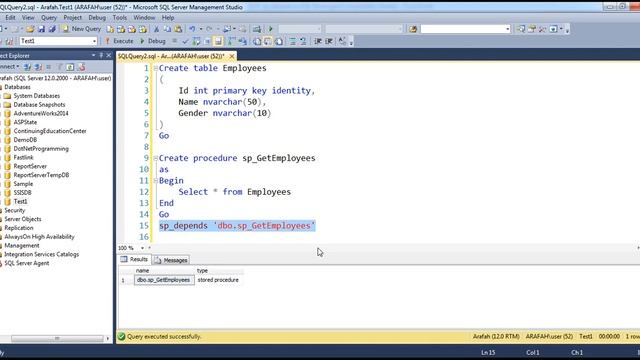Click the Filter icon in Object Explorer
Image resolution: width=640 pixels, height=360 pixels.
pos(60,67)
